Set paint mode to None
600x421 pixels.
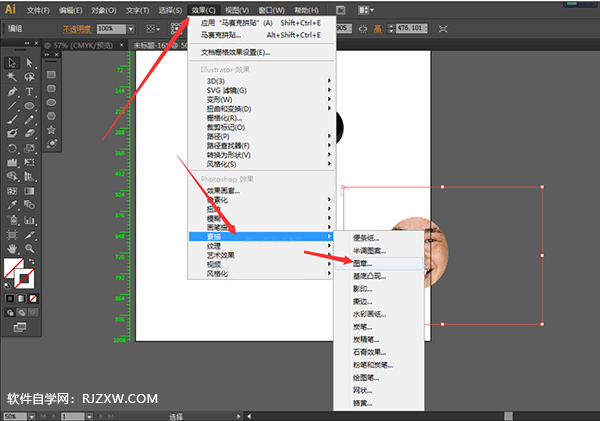tap(33, 298)
